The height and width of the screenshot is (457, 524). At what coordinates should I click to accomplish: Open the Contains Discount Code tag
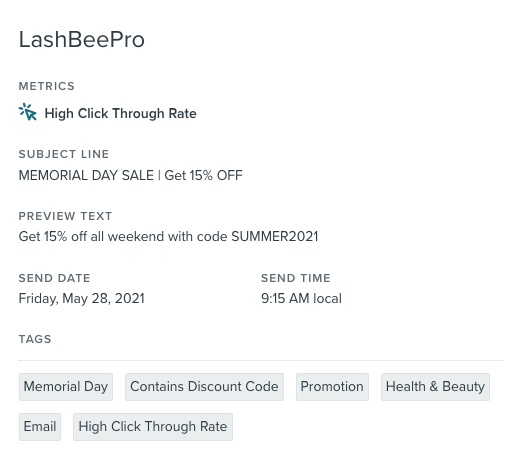(205, 387)
